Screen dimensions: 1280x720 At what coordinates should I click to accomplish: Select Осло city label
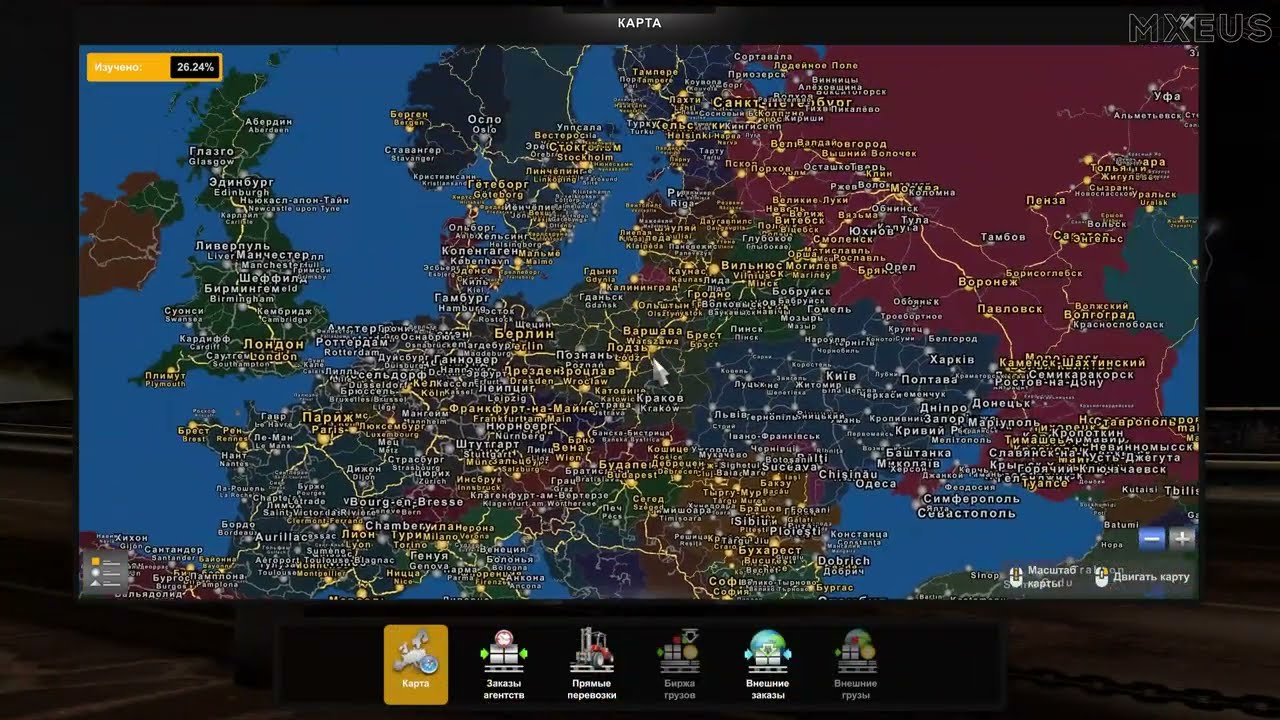tap(484, 120)
